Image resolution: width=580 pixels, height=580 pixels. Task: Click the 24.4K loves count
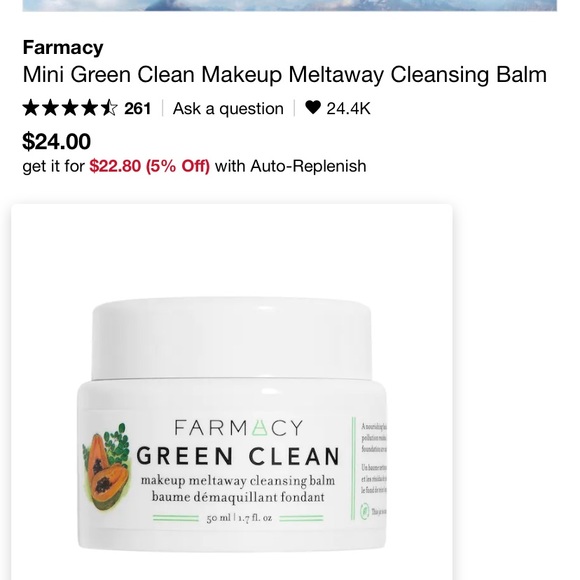point(348,108)
